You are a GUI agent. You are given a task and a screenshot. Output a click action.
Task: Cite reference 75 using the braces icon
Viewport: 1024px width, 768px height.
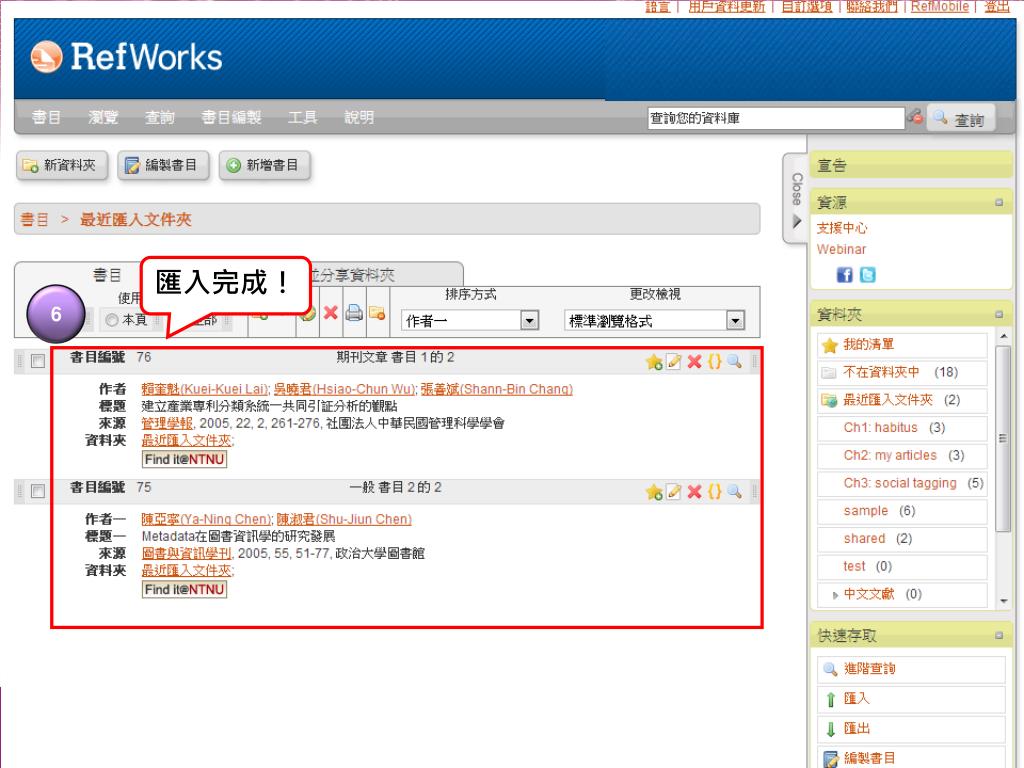point(714,491)
